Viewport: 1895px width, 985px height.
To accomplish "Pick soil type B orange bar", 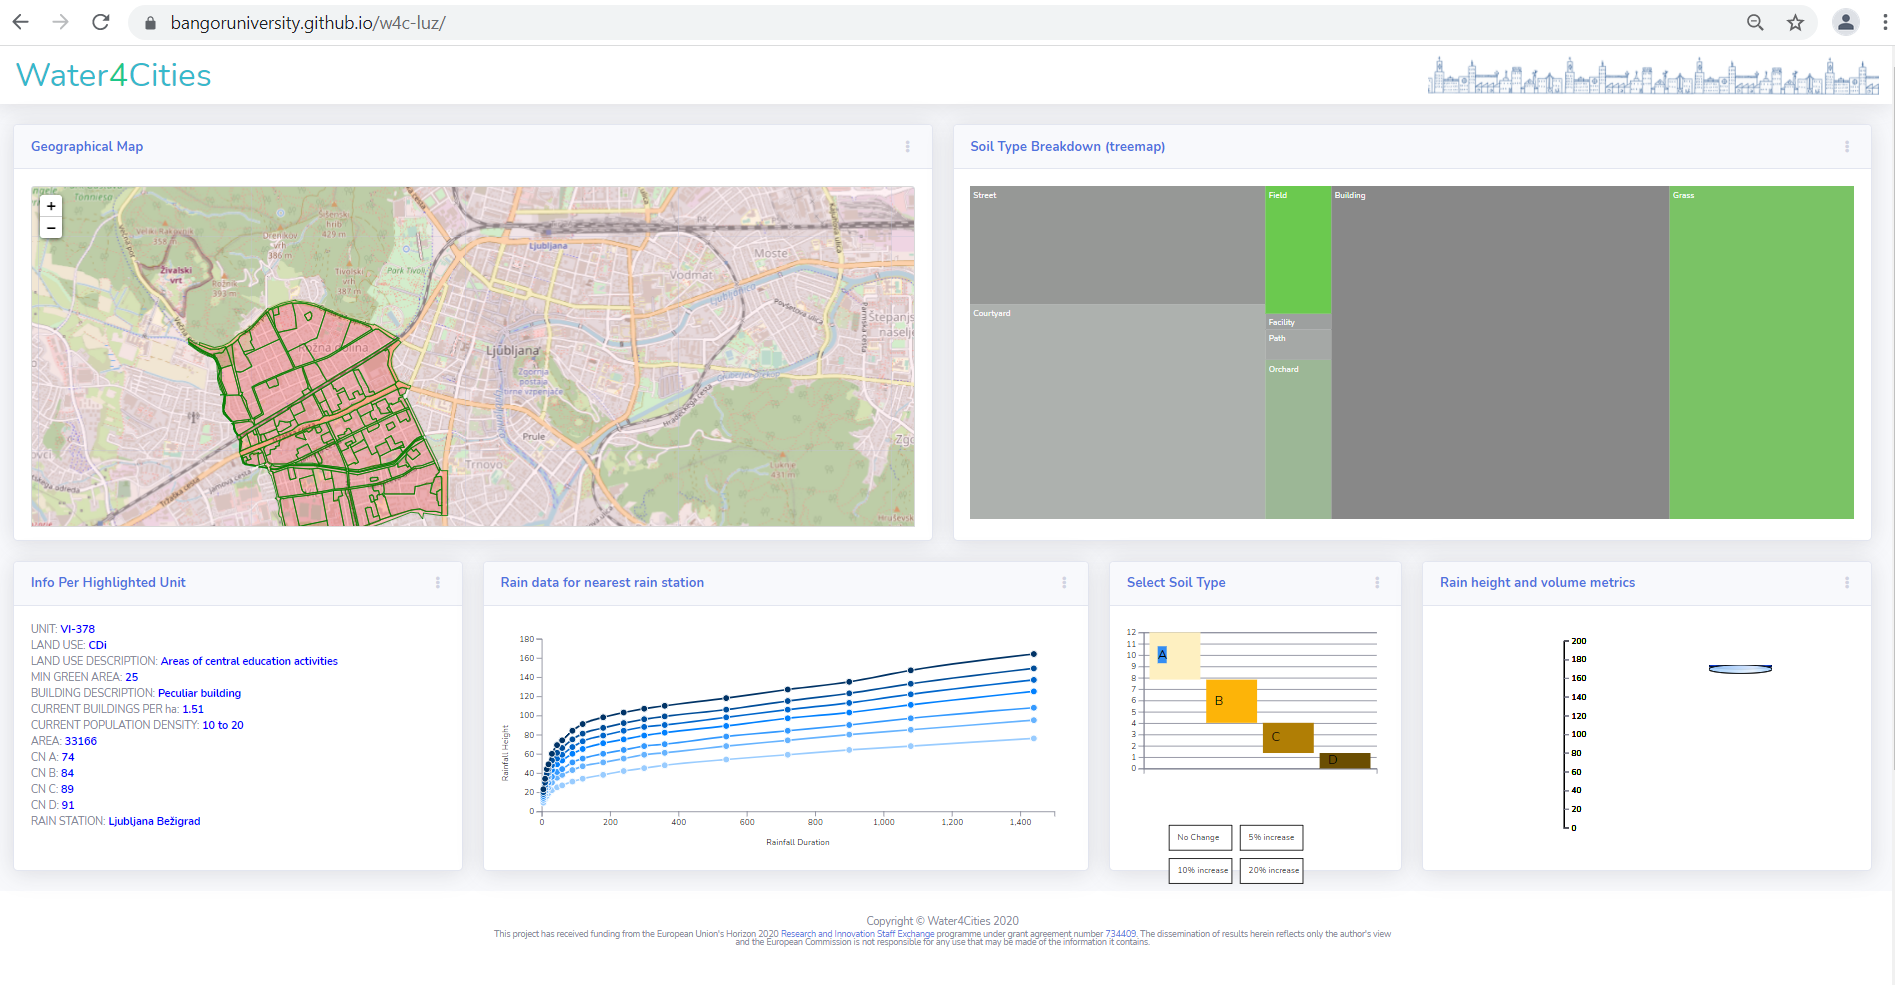I will [x=1231, y=701].
